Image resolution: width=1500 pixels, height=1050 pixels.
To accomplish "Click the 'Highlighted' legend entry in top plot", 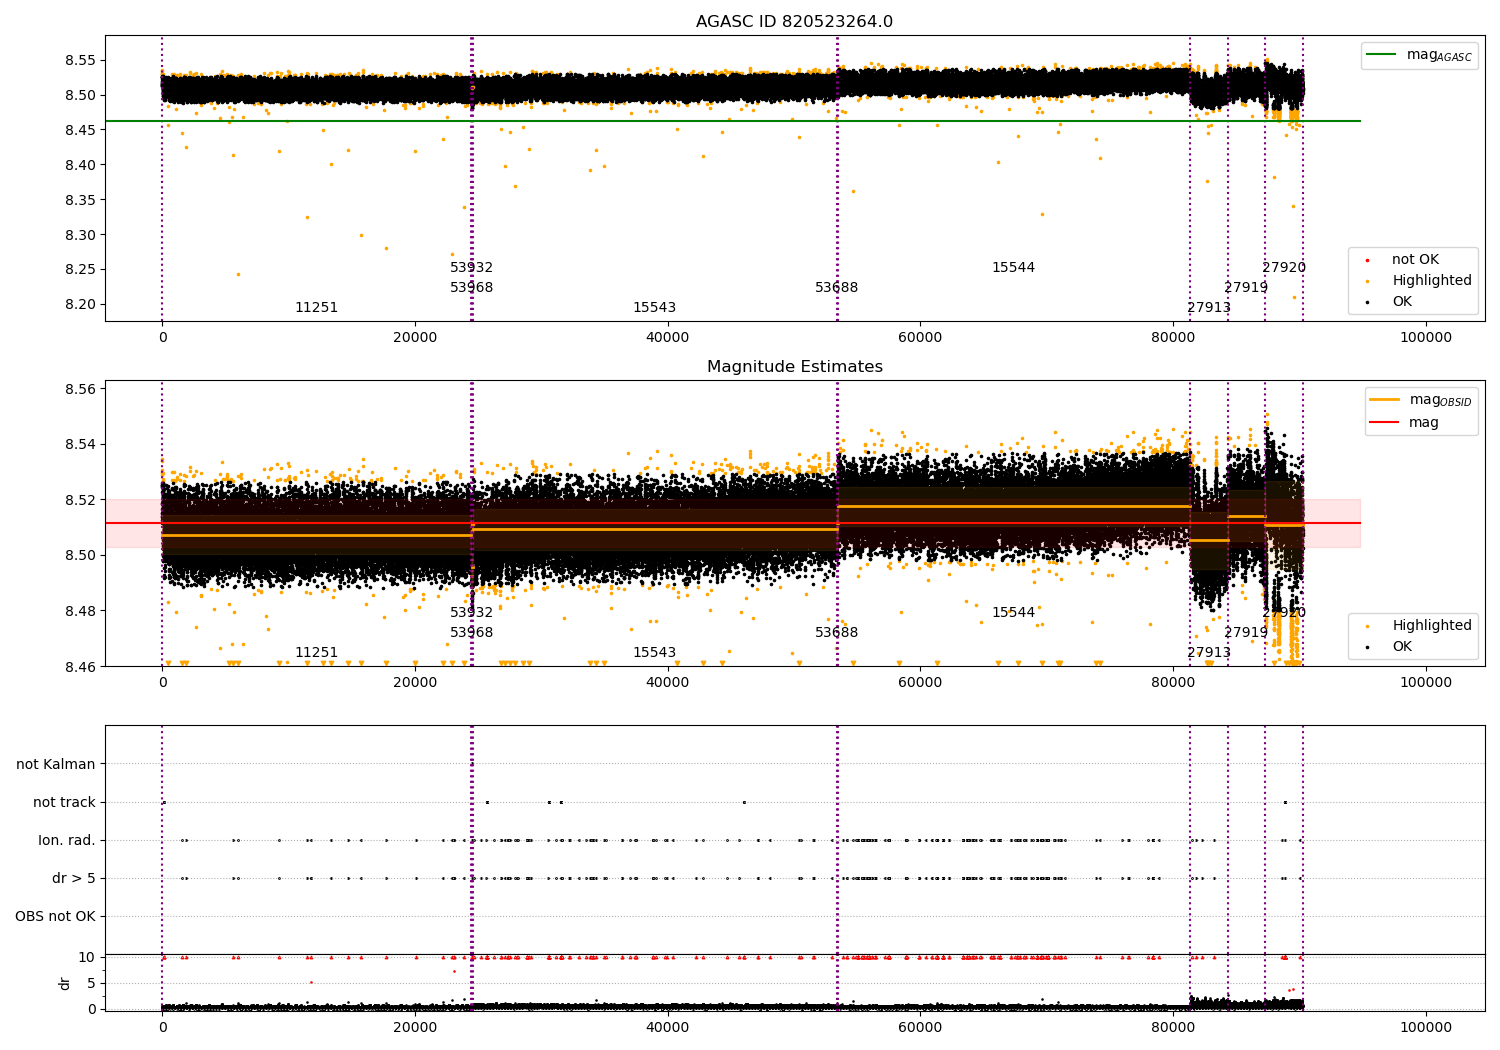I will (x=1412, y=281).
